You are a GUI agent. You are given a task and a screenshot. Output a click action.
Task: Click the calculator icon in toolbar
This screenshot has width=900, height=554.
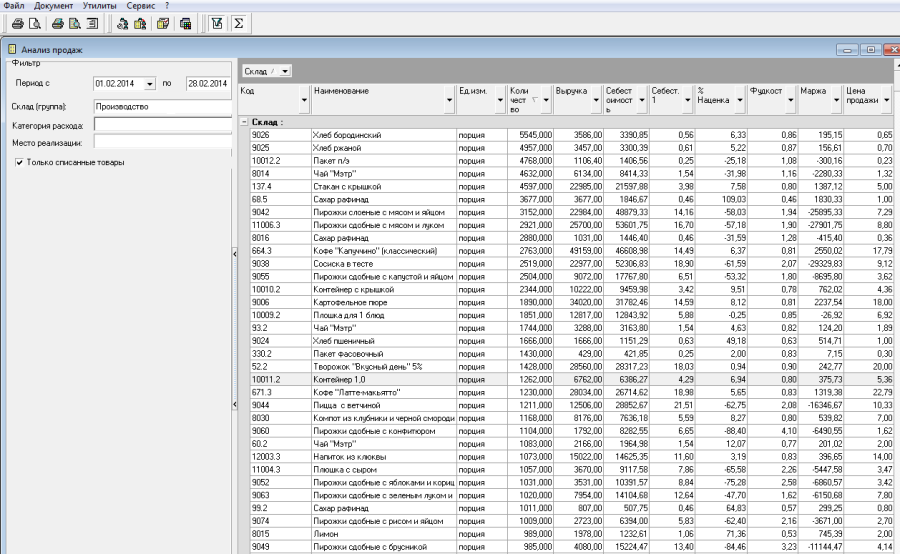pyautogui.click(x=185, y=23)
